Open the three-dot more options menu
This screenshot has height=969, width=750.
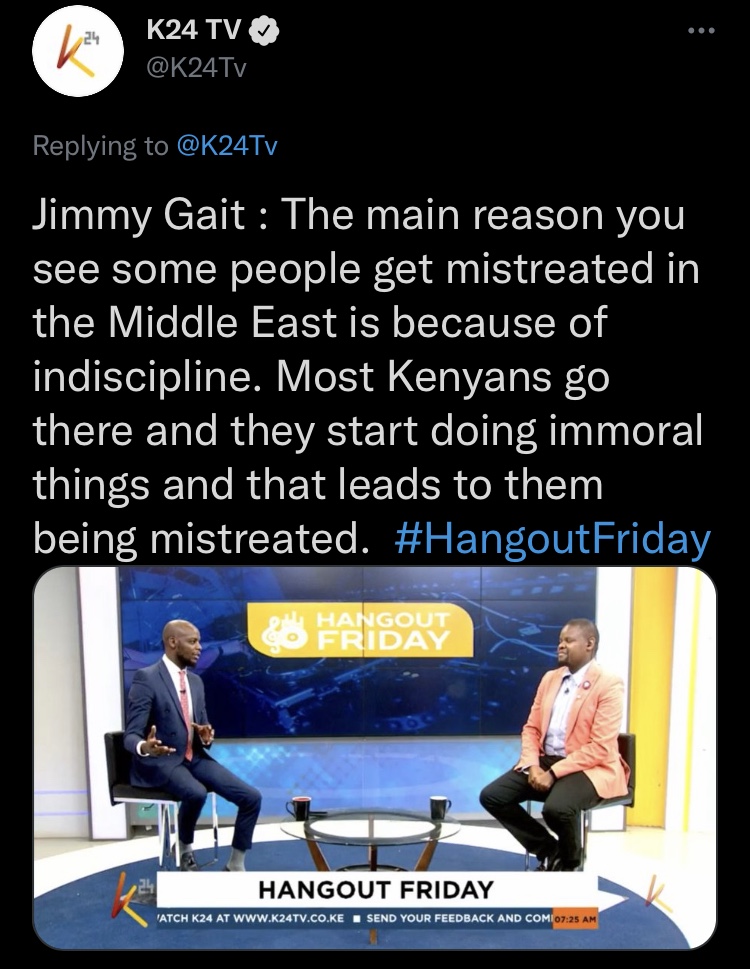pyautogui.click(x=702, y=30)
